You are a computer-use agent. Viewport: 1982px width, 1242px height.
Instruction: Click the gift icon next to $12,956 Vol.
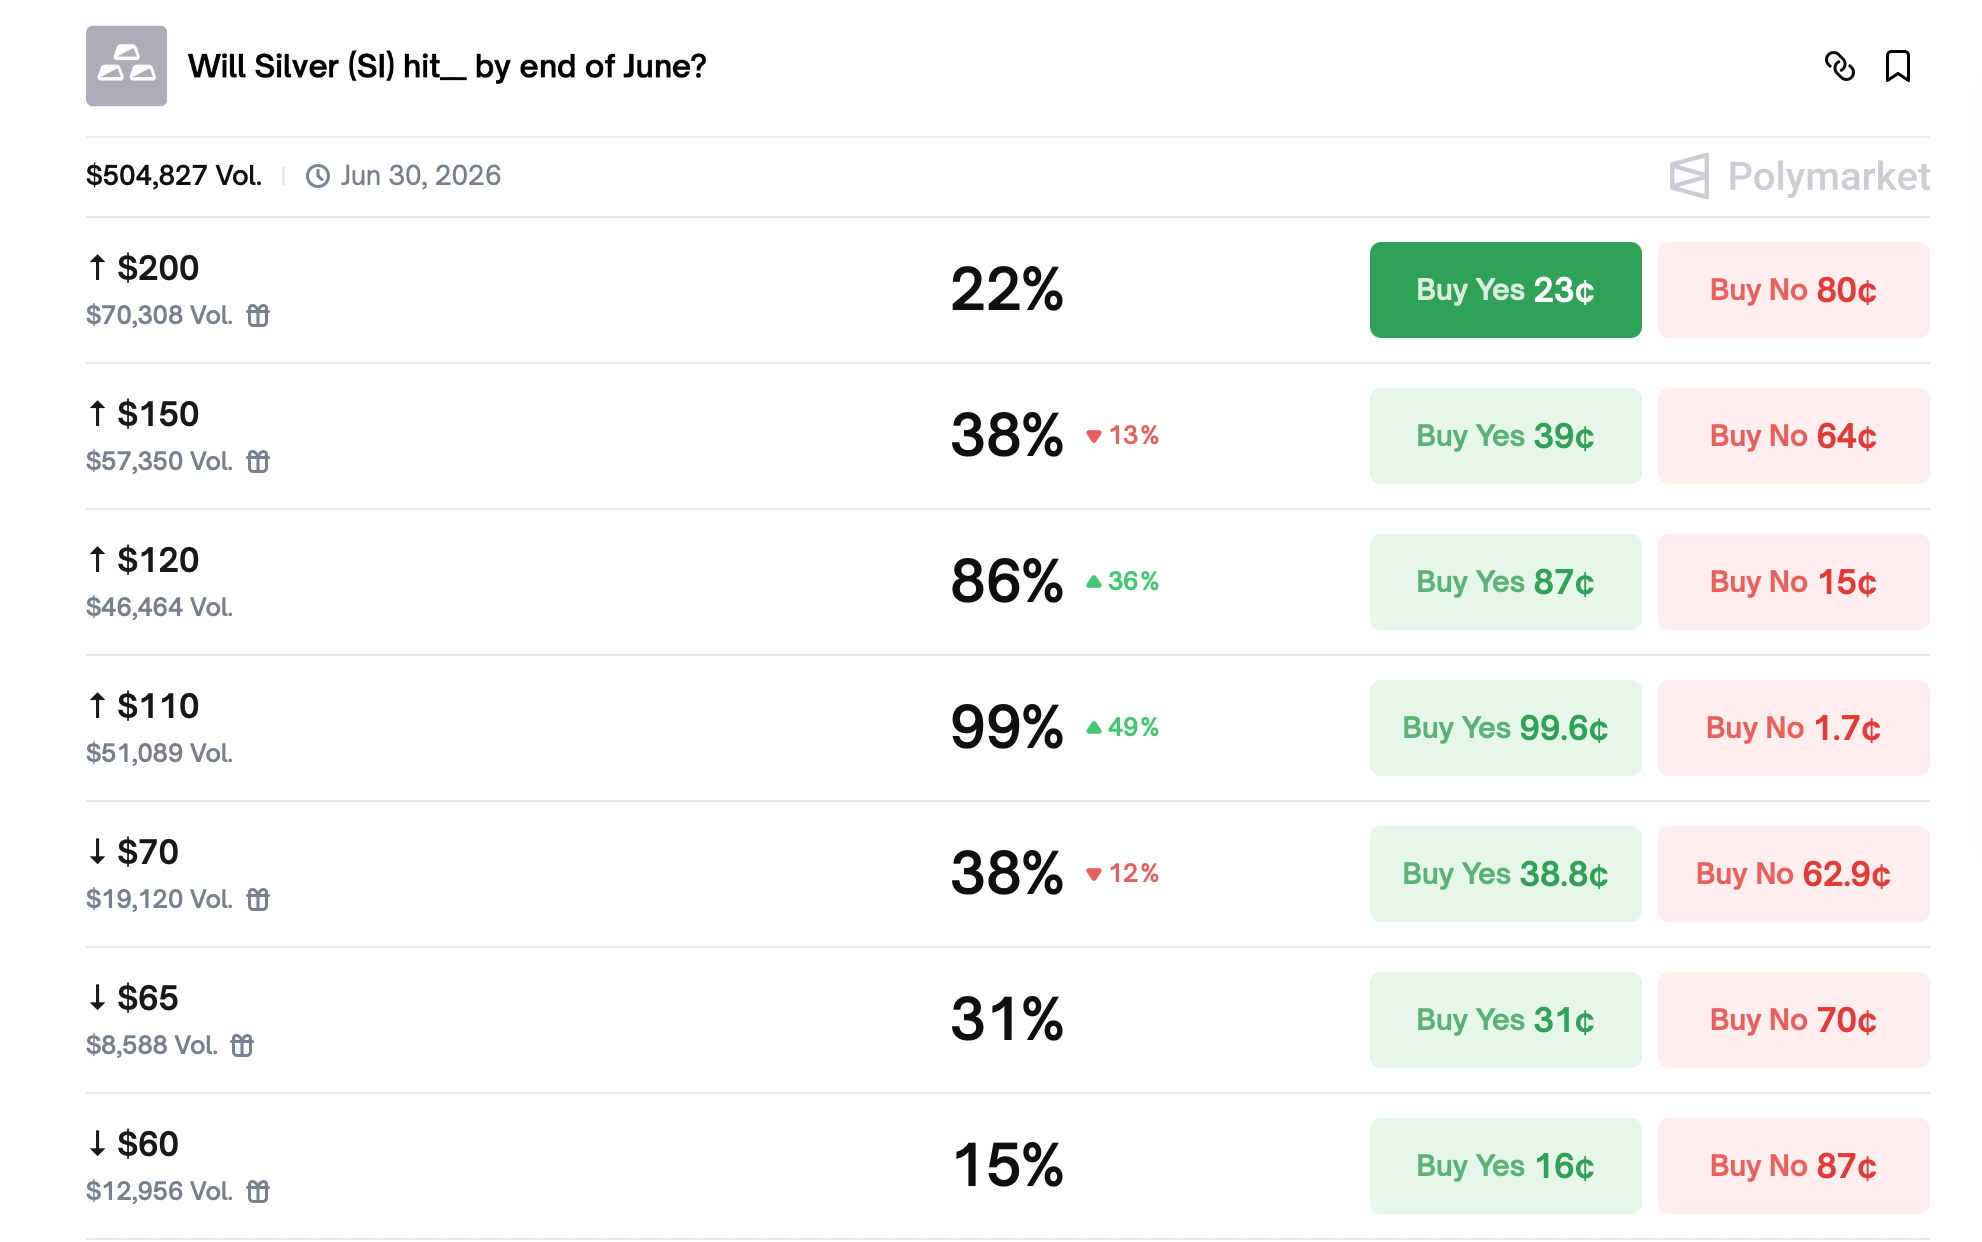(x=259, y=1191)
